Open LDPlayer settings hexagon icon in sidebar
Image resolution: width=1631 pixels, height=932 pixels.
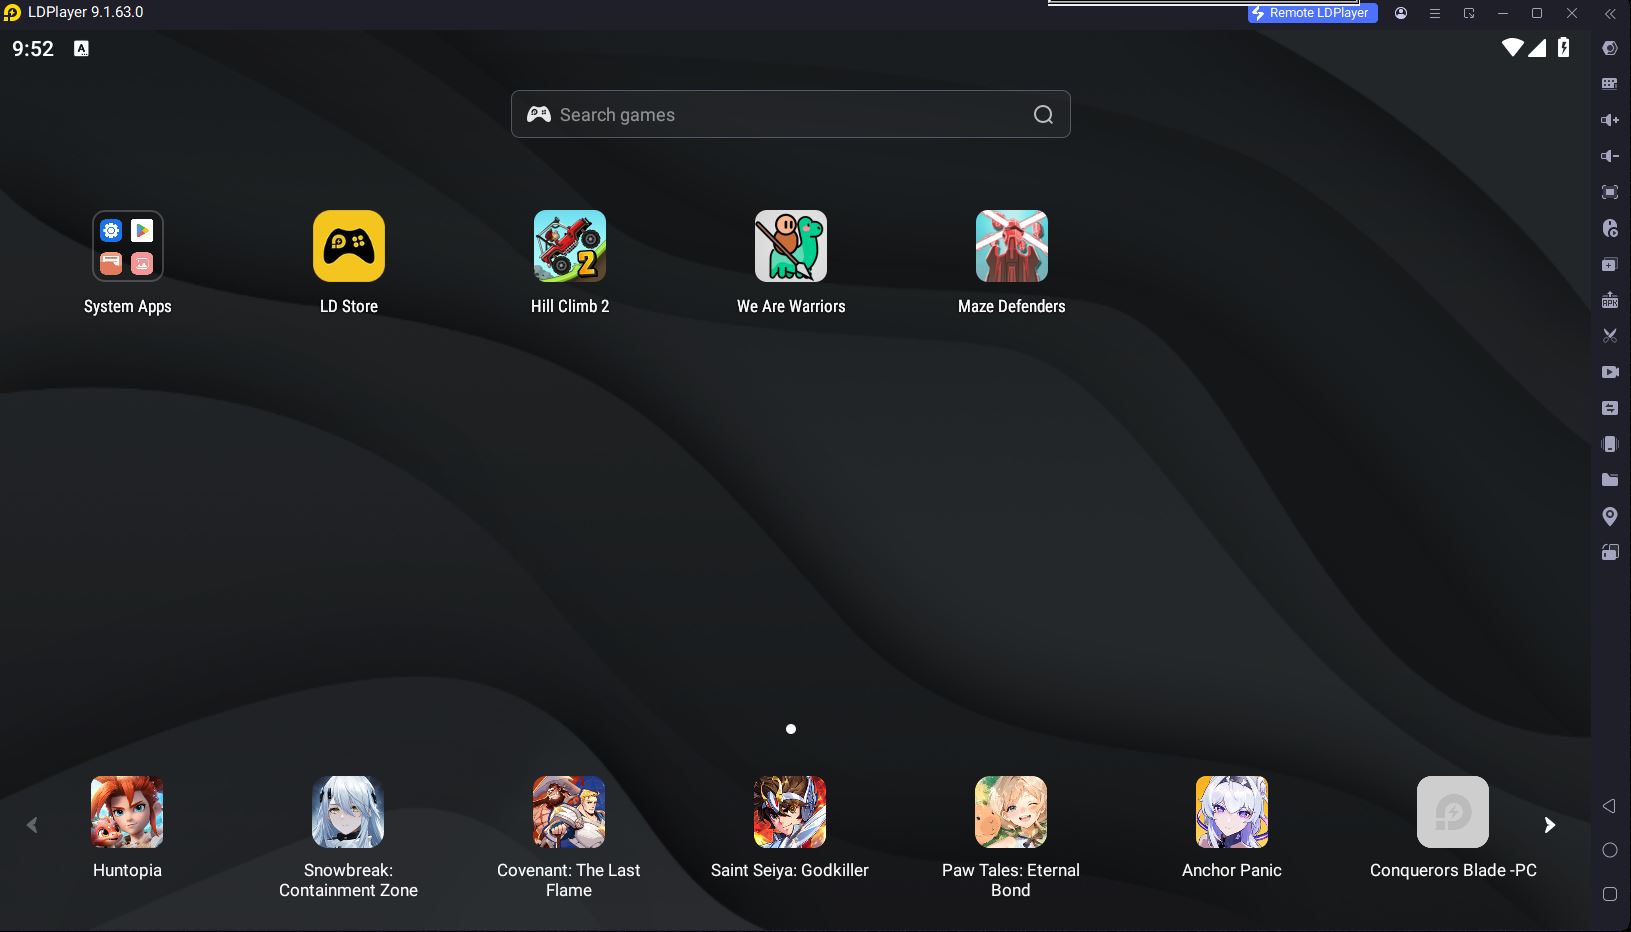point(1609,48)
